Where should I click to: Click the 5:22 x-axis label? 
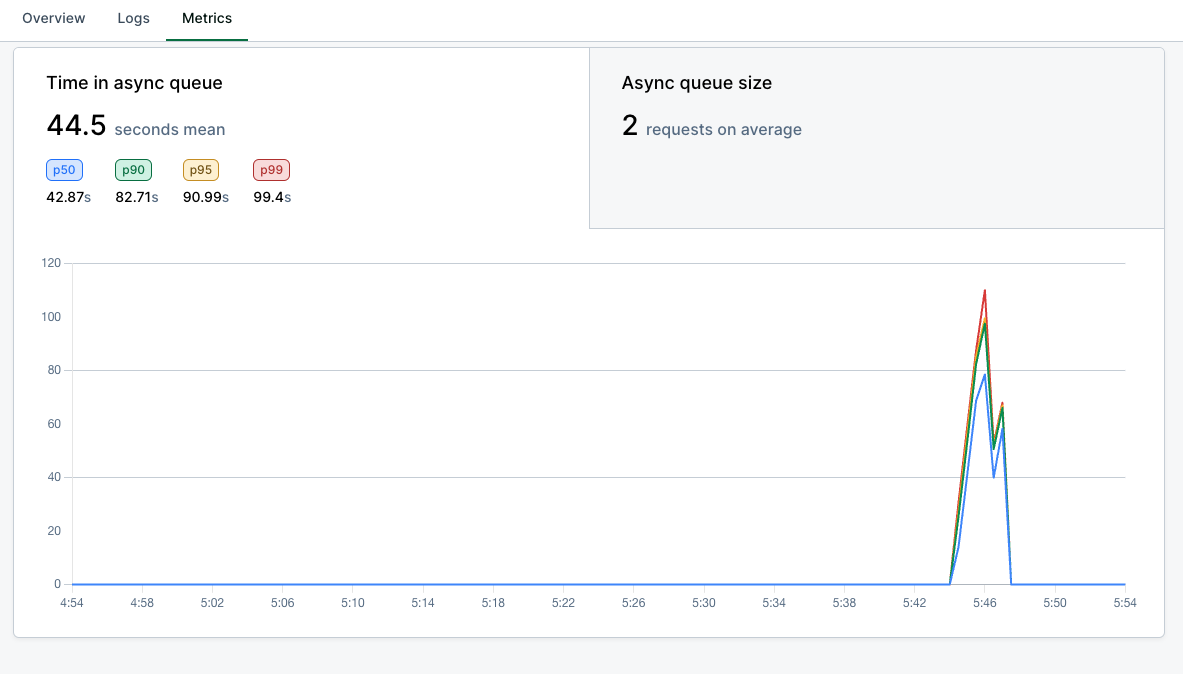click(564, 603)
